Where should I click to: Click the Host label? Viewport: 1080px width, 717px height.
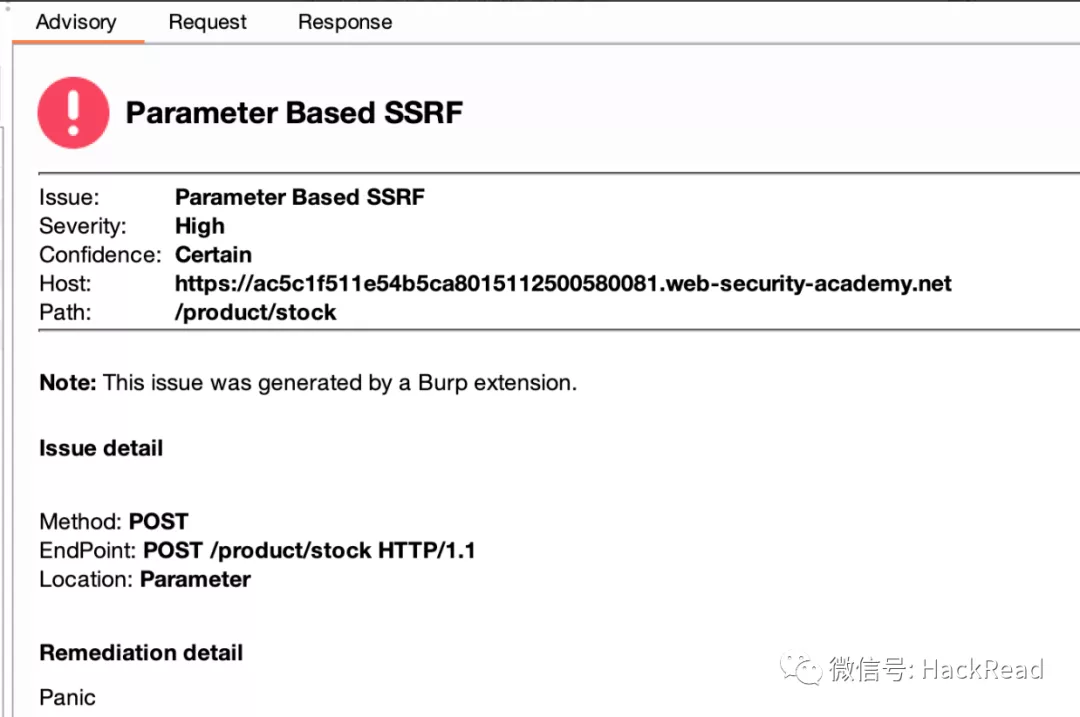click(x=65, y=284)
